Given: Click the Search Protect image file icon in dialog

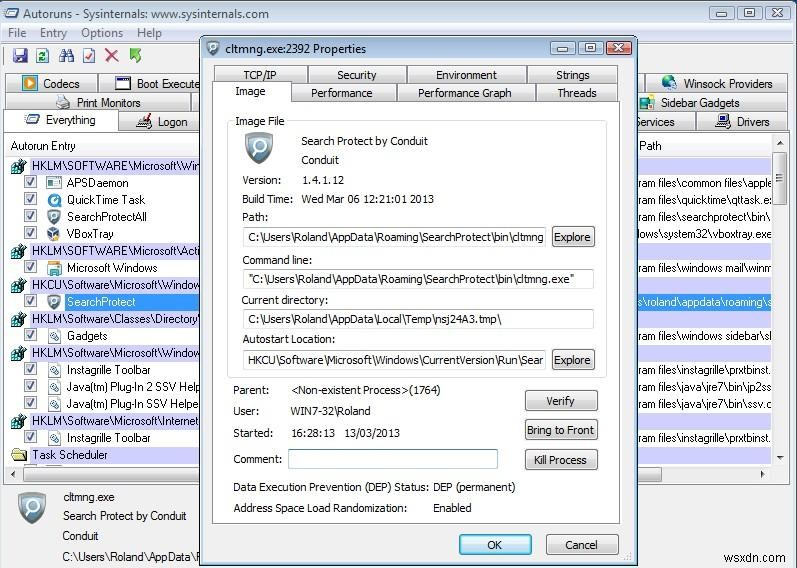Looking at the screenshot, I should tap(259, 148).
